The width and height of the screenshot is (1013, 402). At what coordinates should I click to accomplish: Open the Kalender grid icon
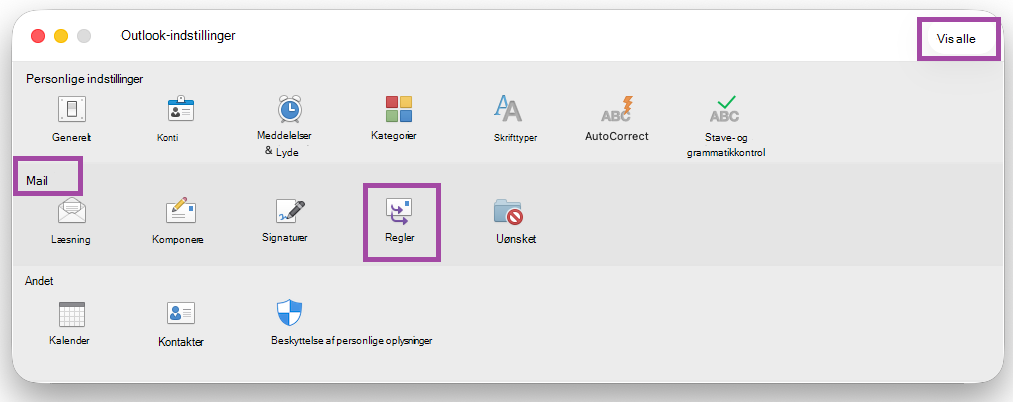(72, 314)
